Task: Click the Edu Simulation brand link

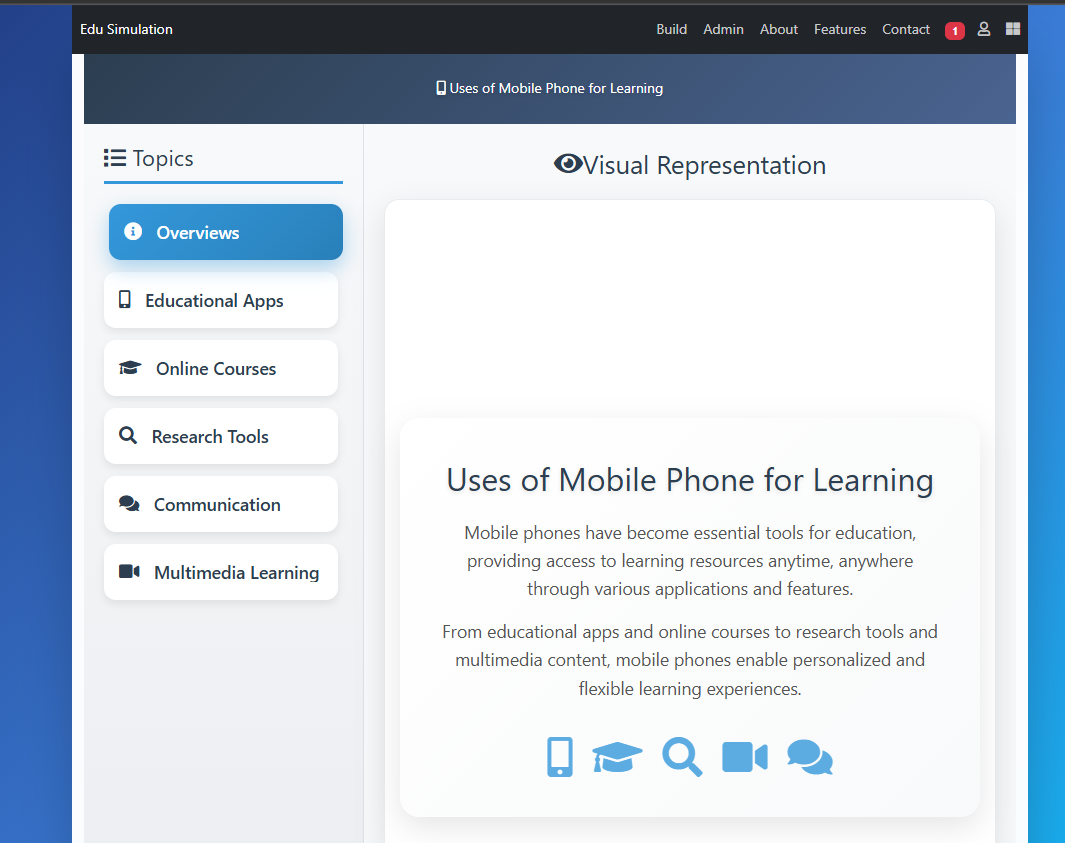Action: point(126,29)
